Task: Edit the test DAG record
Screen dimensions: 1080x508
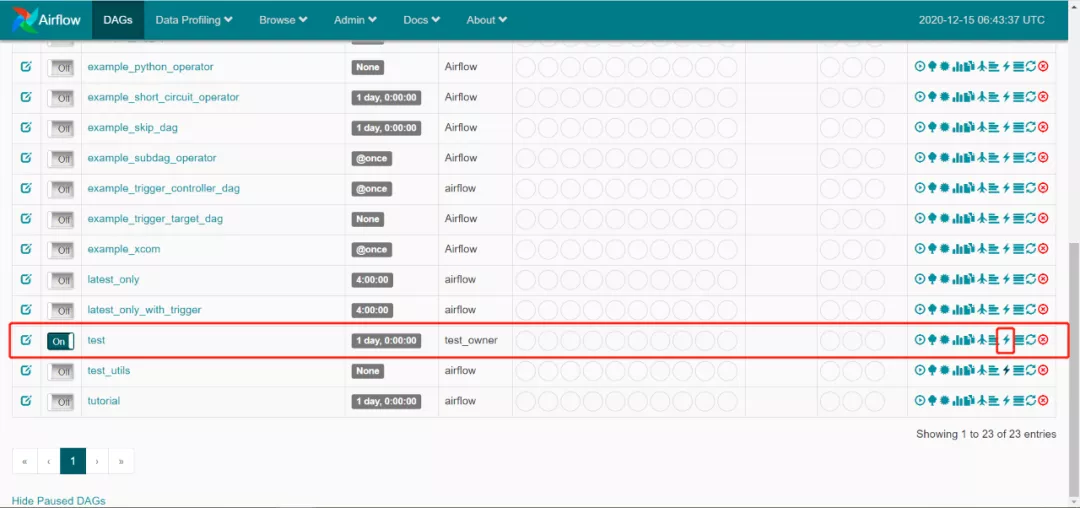Action: click(x=26, y=339)
